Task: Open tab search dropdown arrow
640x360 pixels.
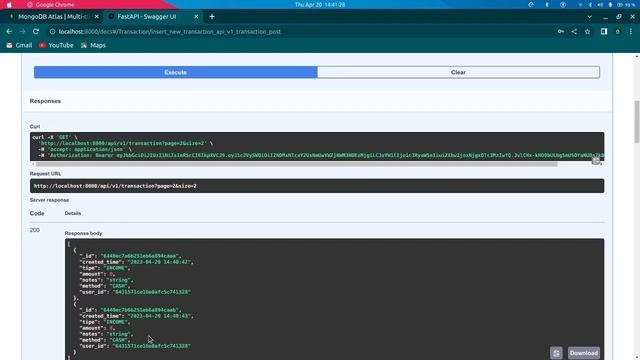Action: click(x=589, y=17)
